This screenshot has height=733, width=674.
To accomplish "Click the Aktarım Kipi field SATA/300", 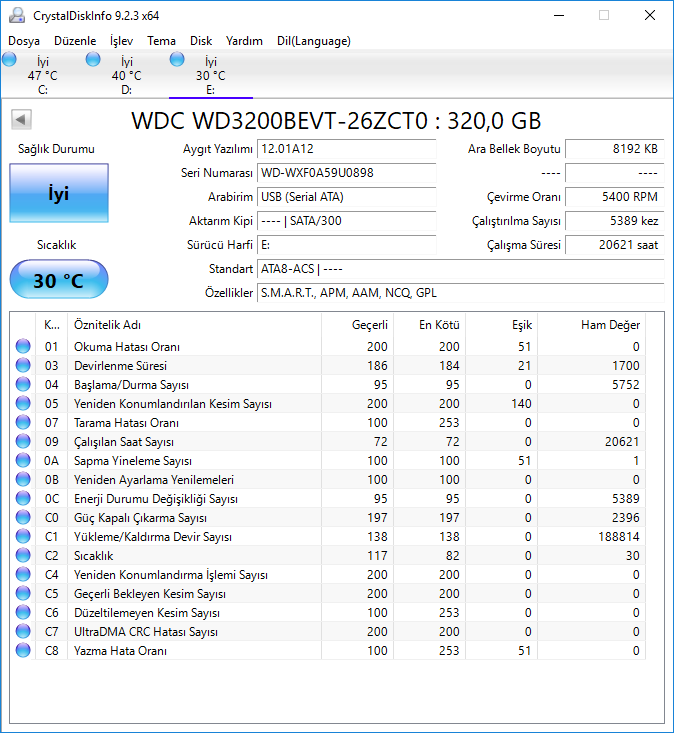I will 346,221.
